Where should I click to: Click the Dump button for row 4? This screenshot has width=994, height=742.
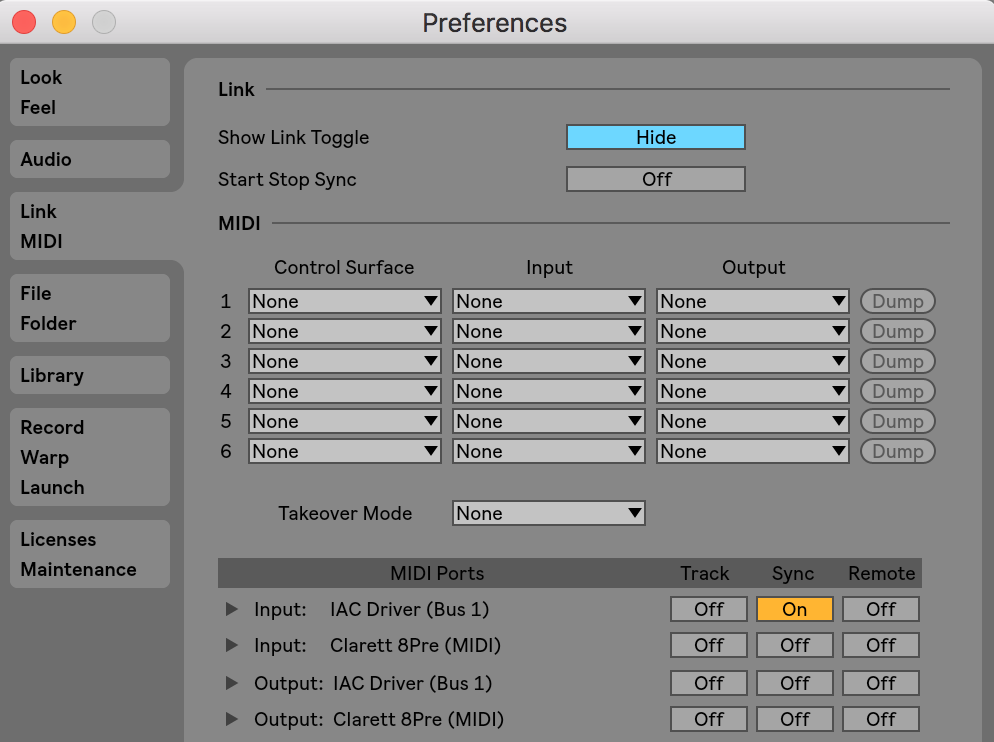pyautogui.click(x=897, y=391)
